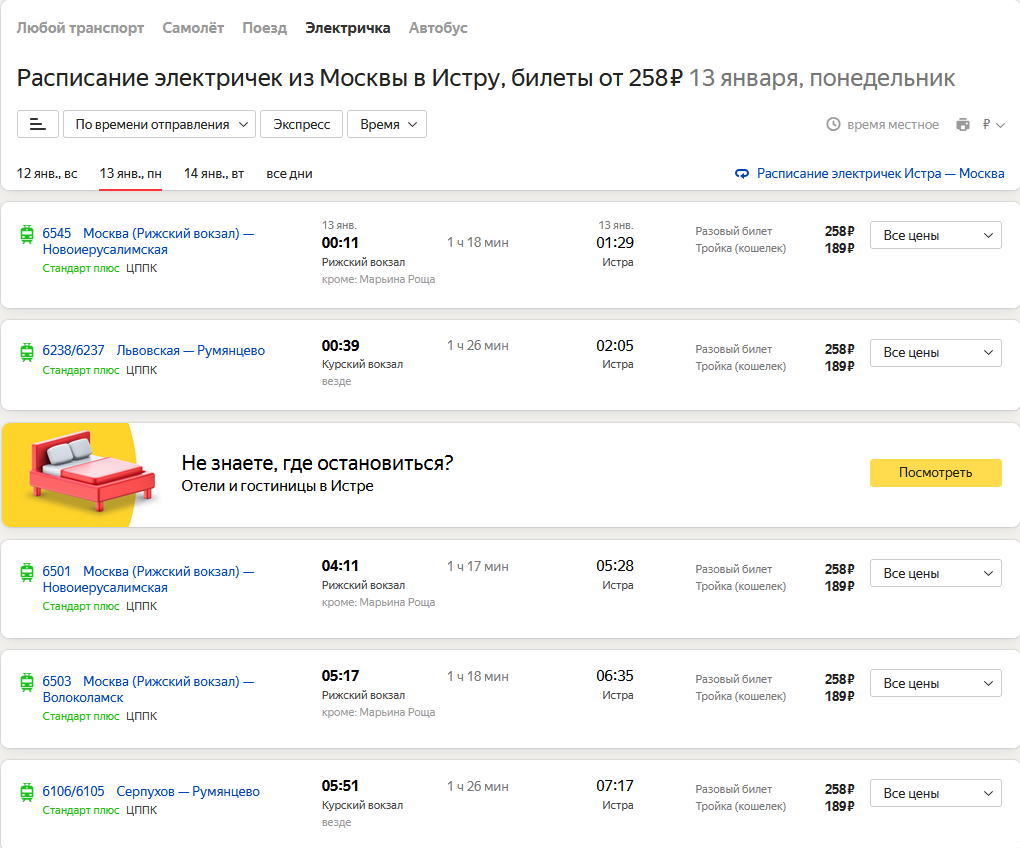Open train number 6238/6237 link
The height and width of the screenshot is (848, 1020).
[x=74, y=351]
